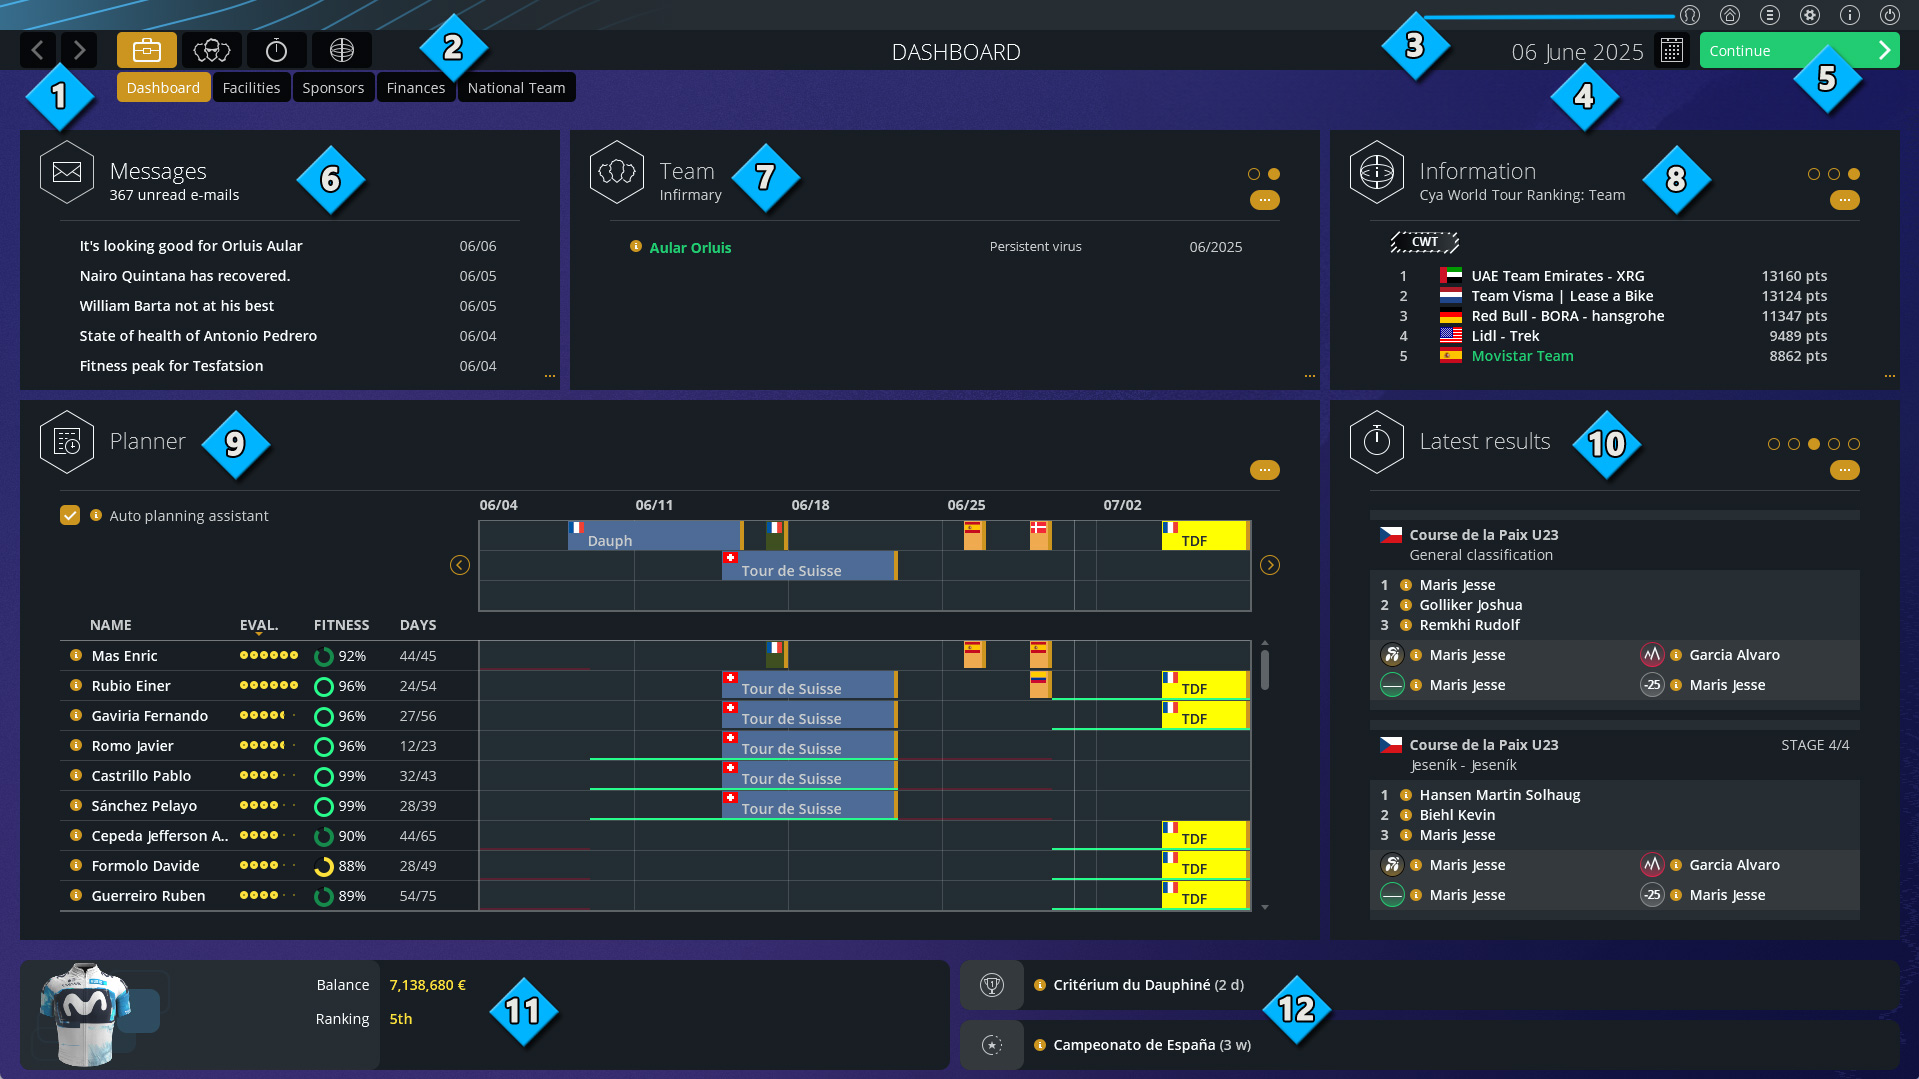Screen dimensions: 1919x1079
Task: Open the info icon in top bar
Action: point(1850,15)
